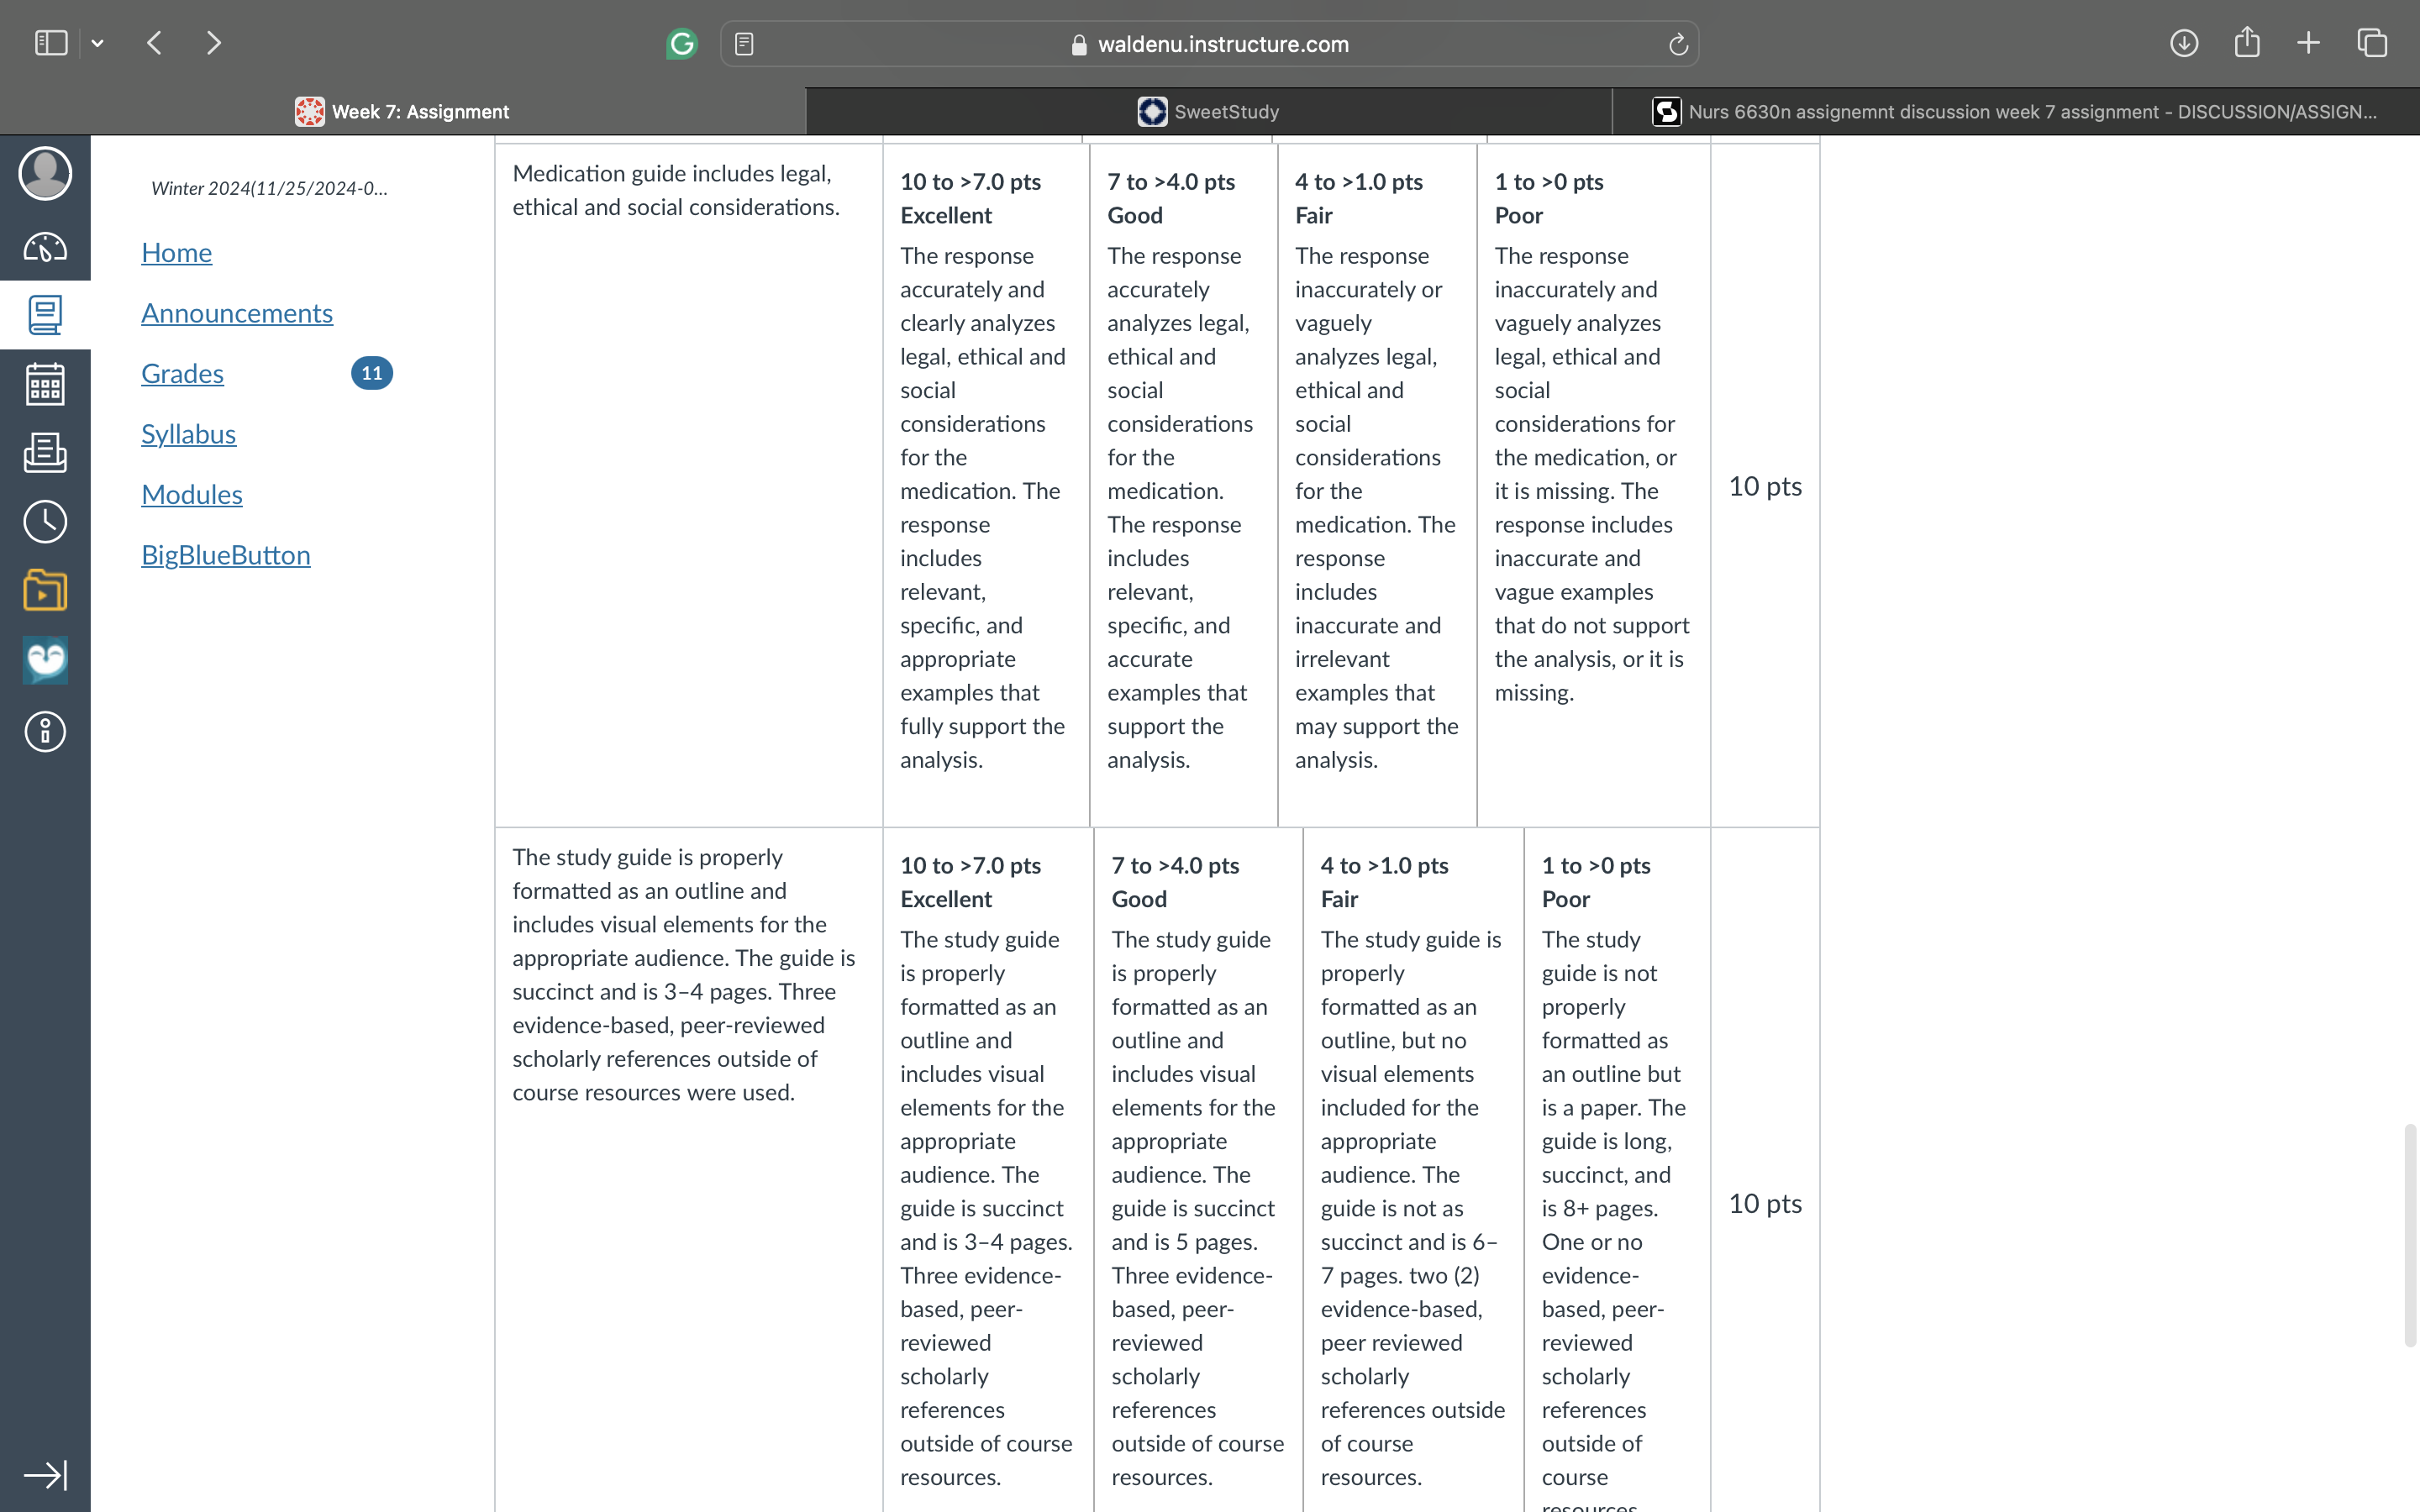2420x1512 pixels.
Task: Open the Modules course link
Action: point(192,494)
